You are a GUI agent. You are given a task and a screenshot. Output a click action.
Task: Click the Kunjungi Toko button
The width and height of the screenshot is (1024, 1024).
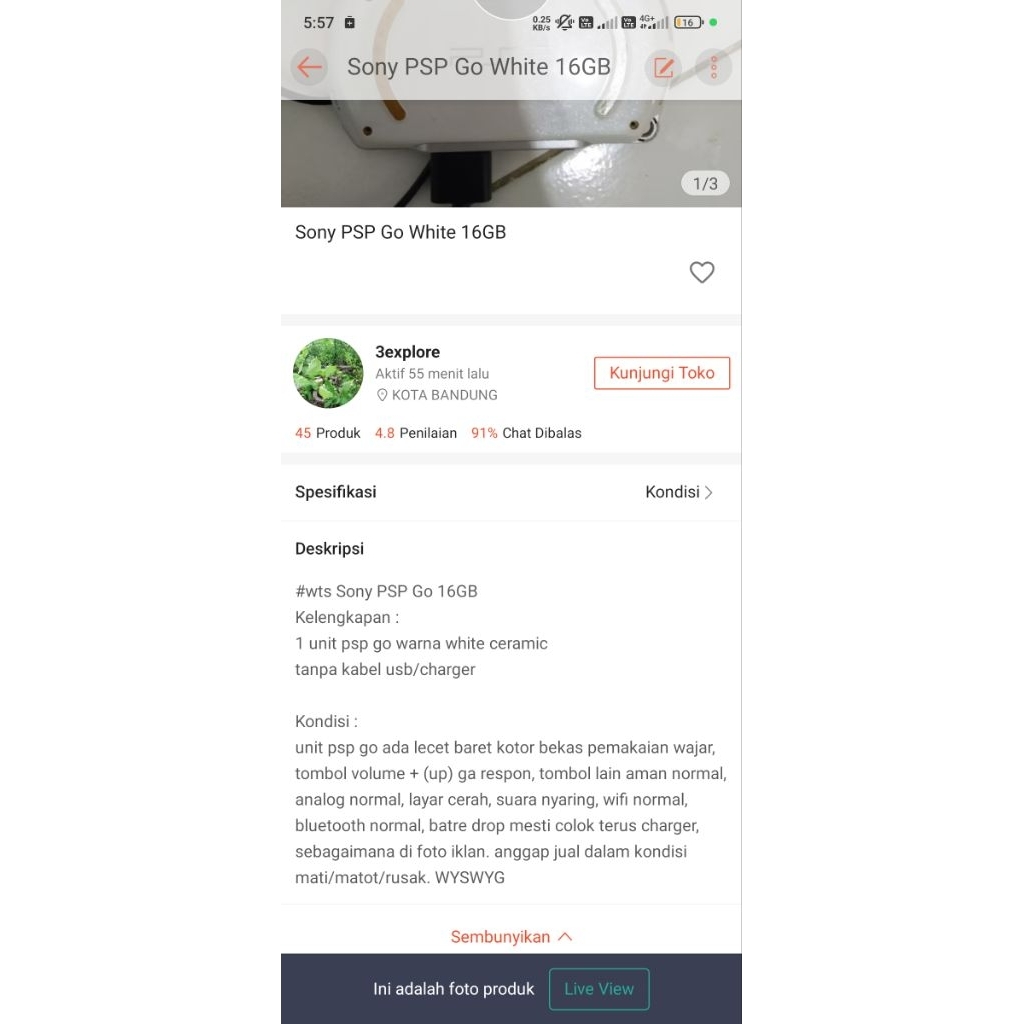tap(662, 373)
